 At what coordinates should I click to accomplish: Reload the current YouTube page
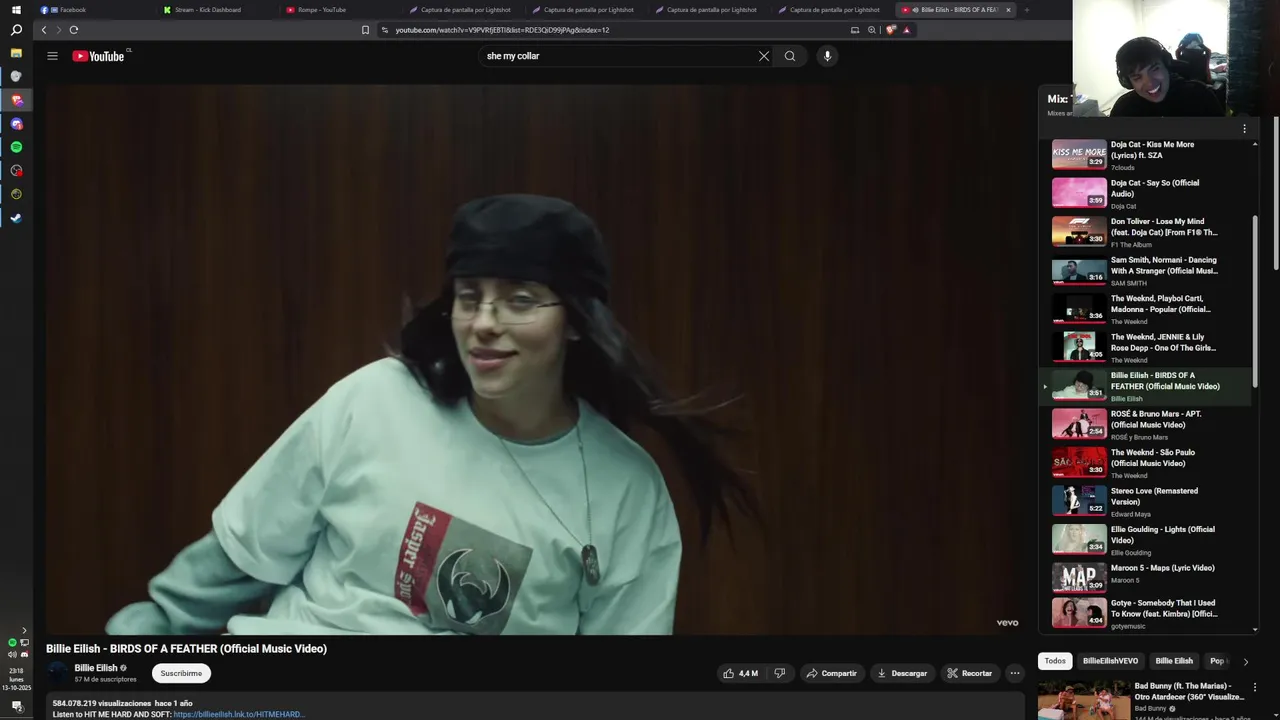coord(74,30)
